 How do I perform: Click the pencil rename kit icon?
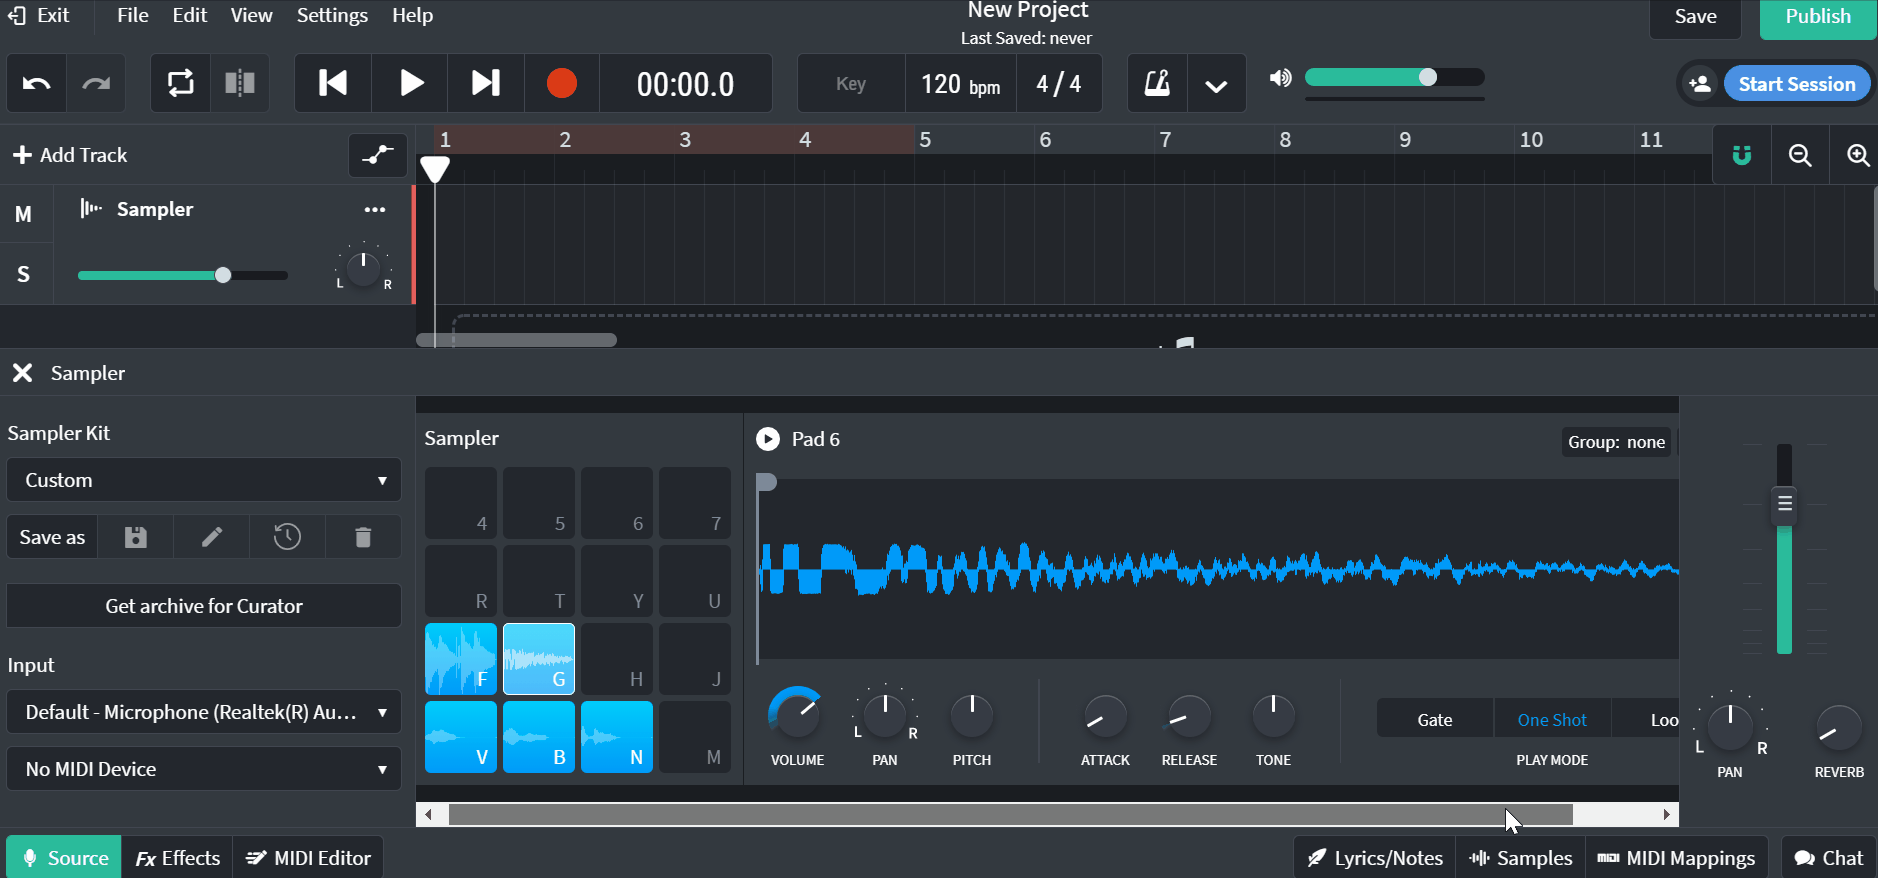(x=211, y=537)
